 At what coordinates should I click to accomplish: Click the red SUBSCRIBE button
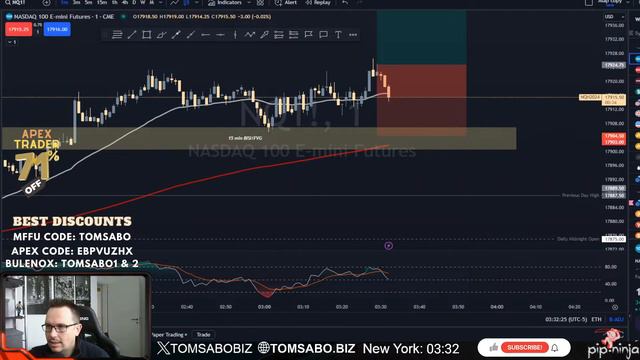(x=524, y=347)
